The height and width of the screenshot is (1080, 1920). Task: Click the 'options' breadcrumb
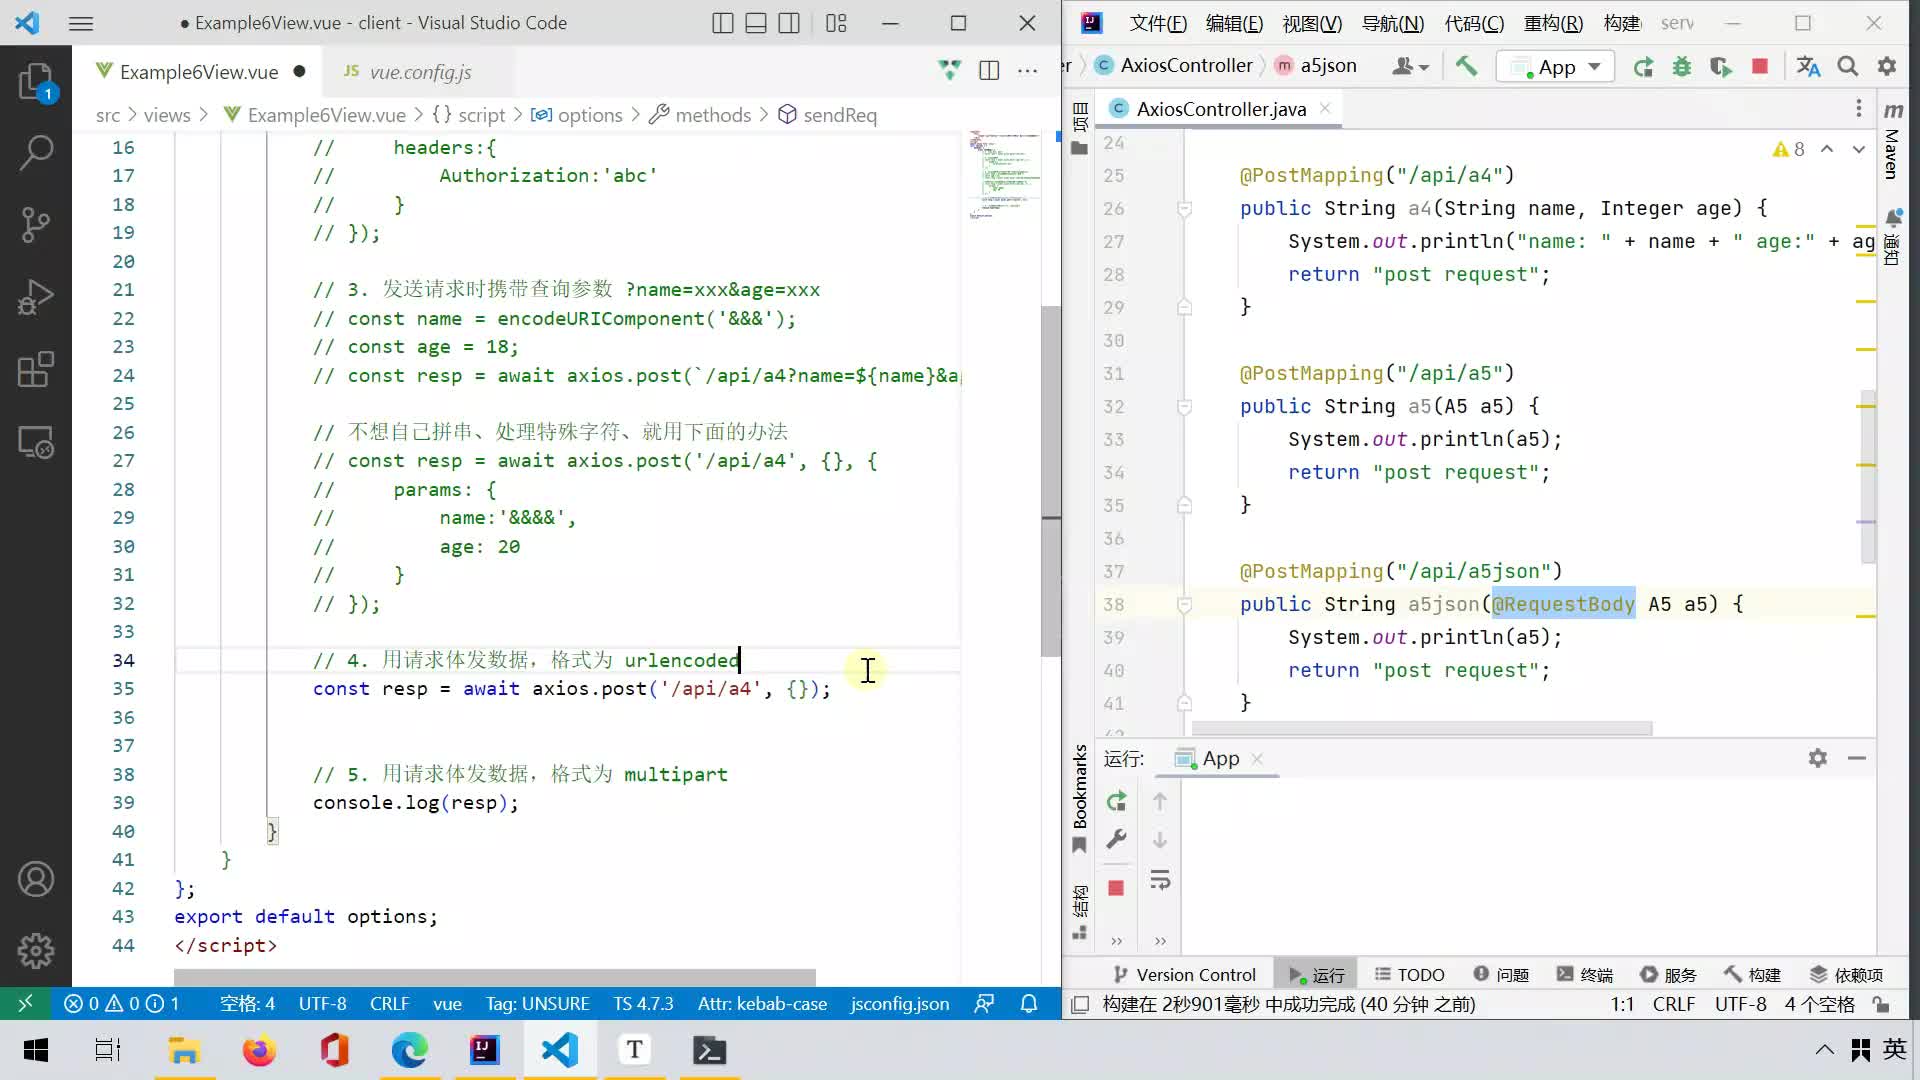coord(590,115)
